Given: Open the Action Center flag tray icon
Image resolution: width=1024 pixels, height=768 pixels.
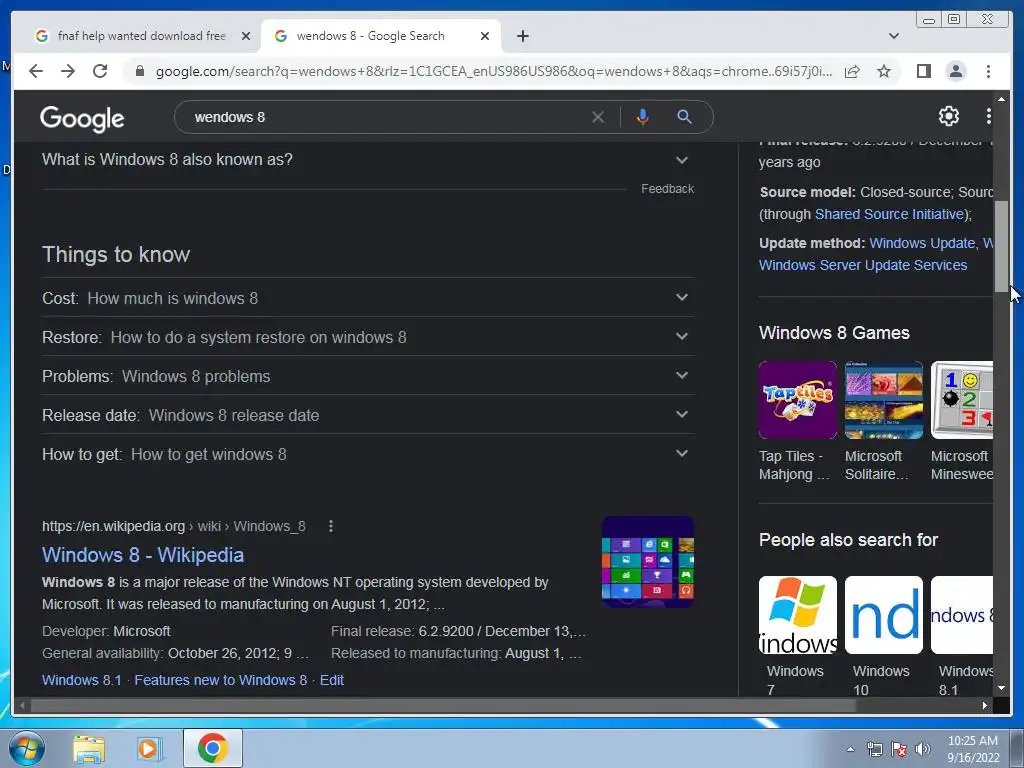Looking at the screenshot, I should pyautogui.click(x=899, y=749).
